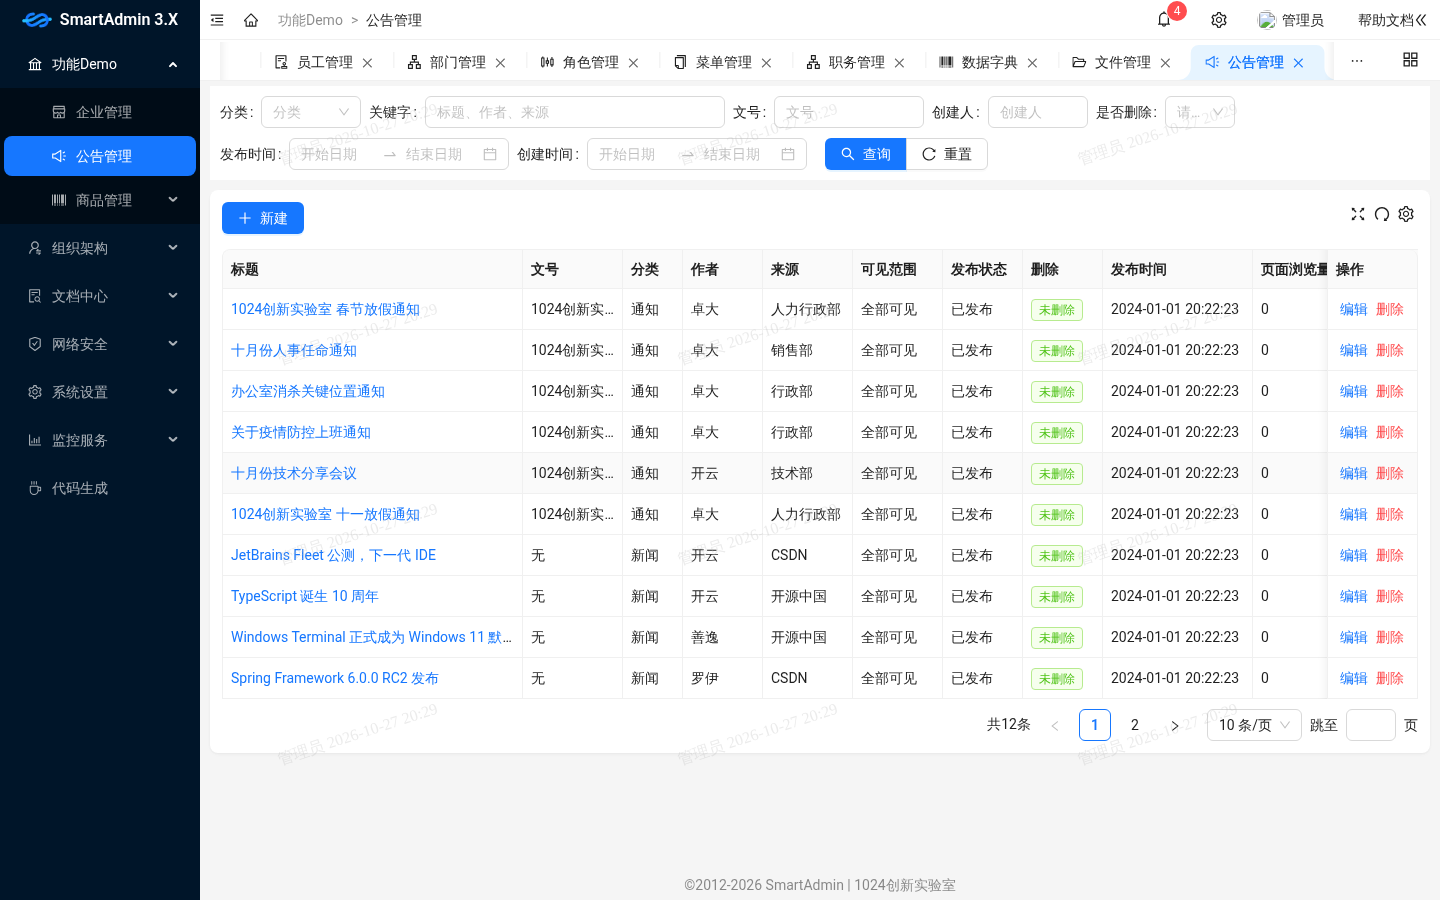Screen dimensions: 1440x900
Task: Open table column settings gear
Action: point(1406,214)
